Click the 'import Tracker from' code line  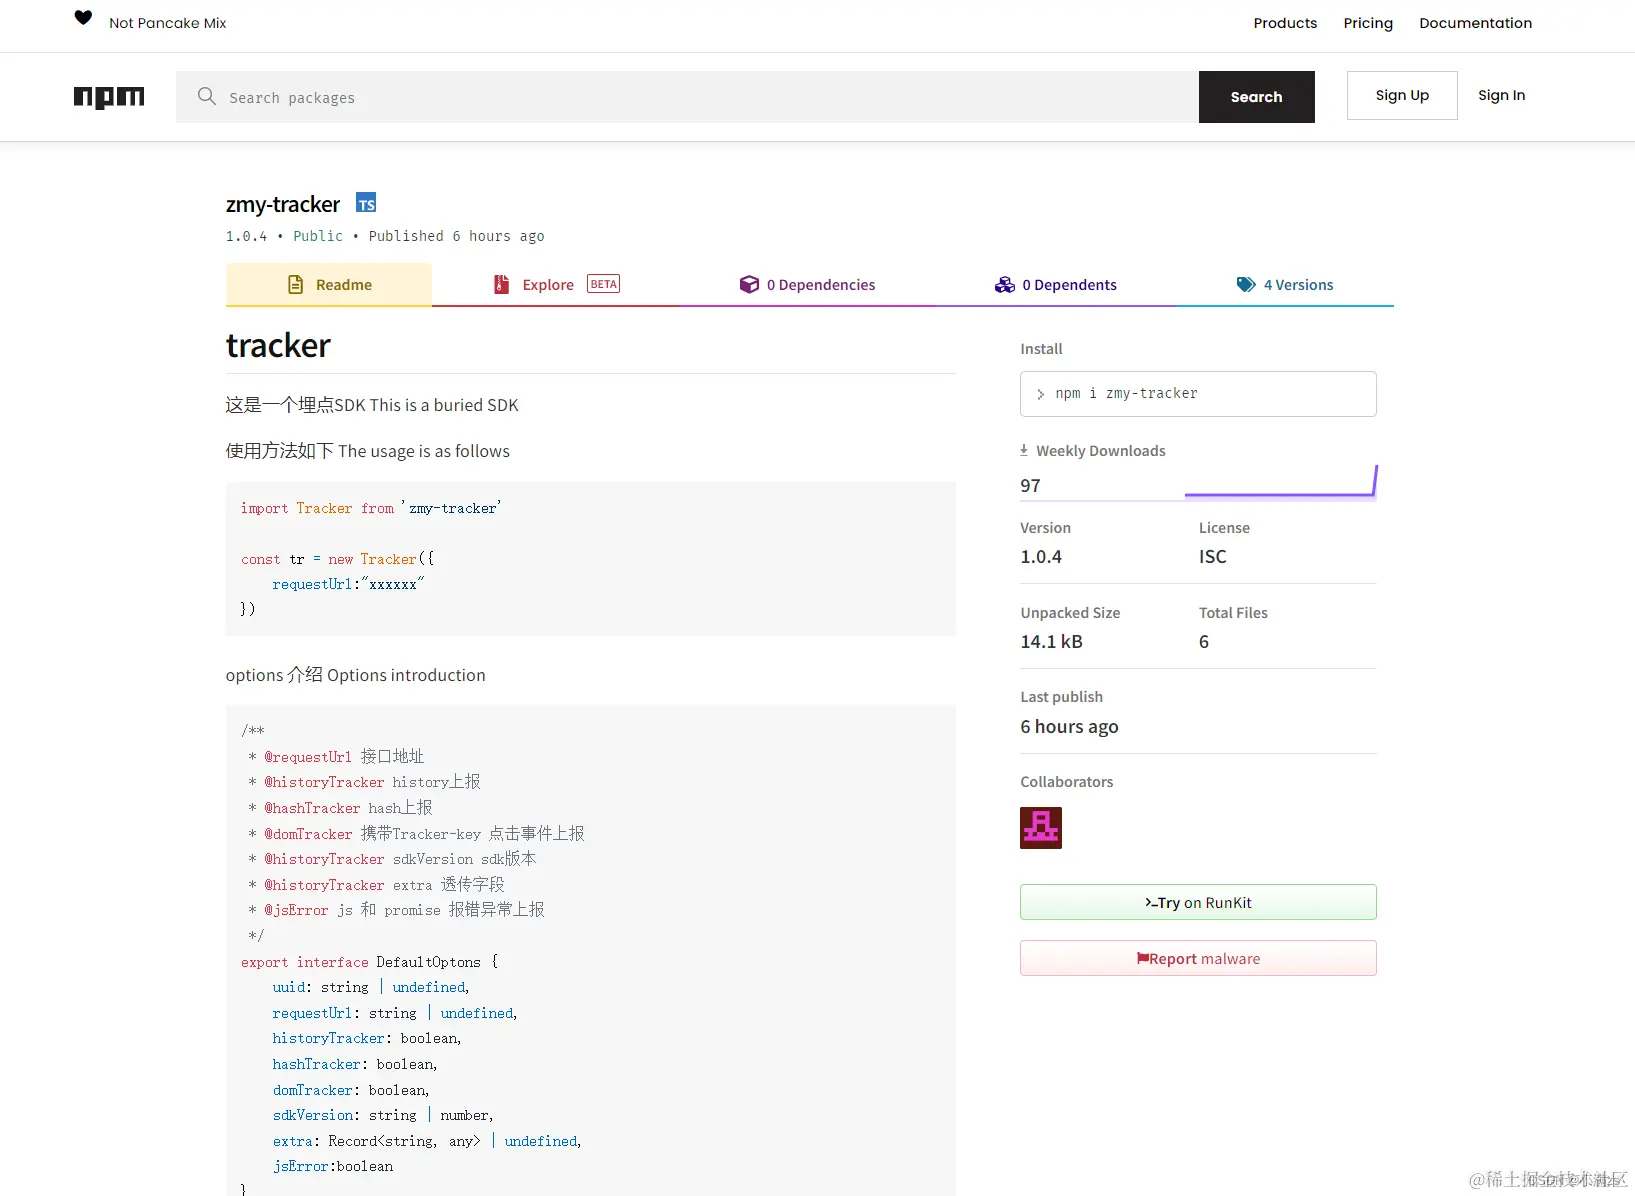click(371, 508)
